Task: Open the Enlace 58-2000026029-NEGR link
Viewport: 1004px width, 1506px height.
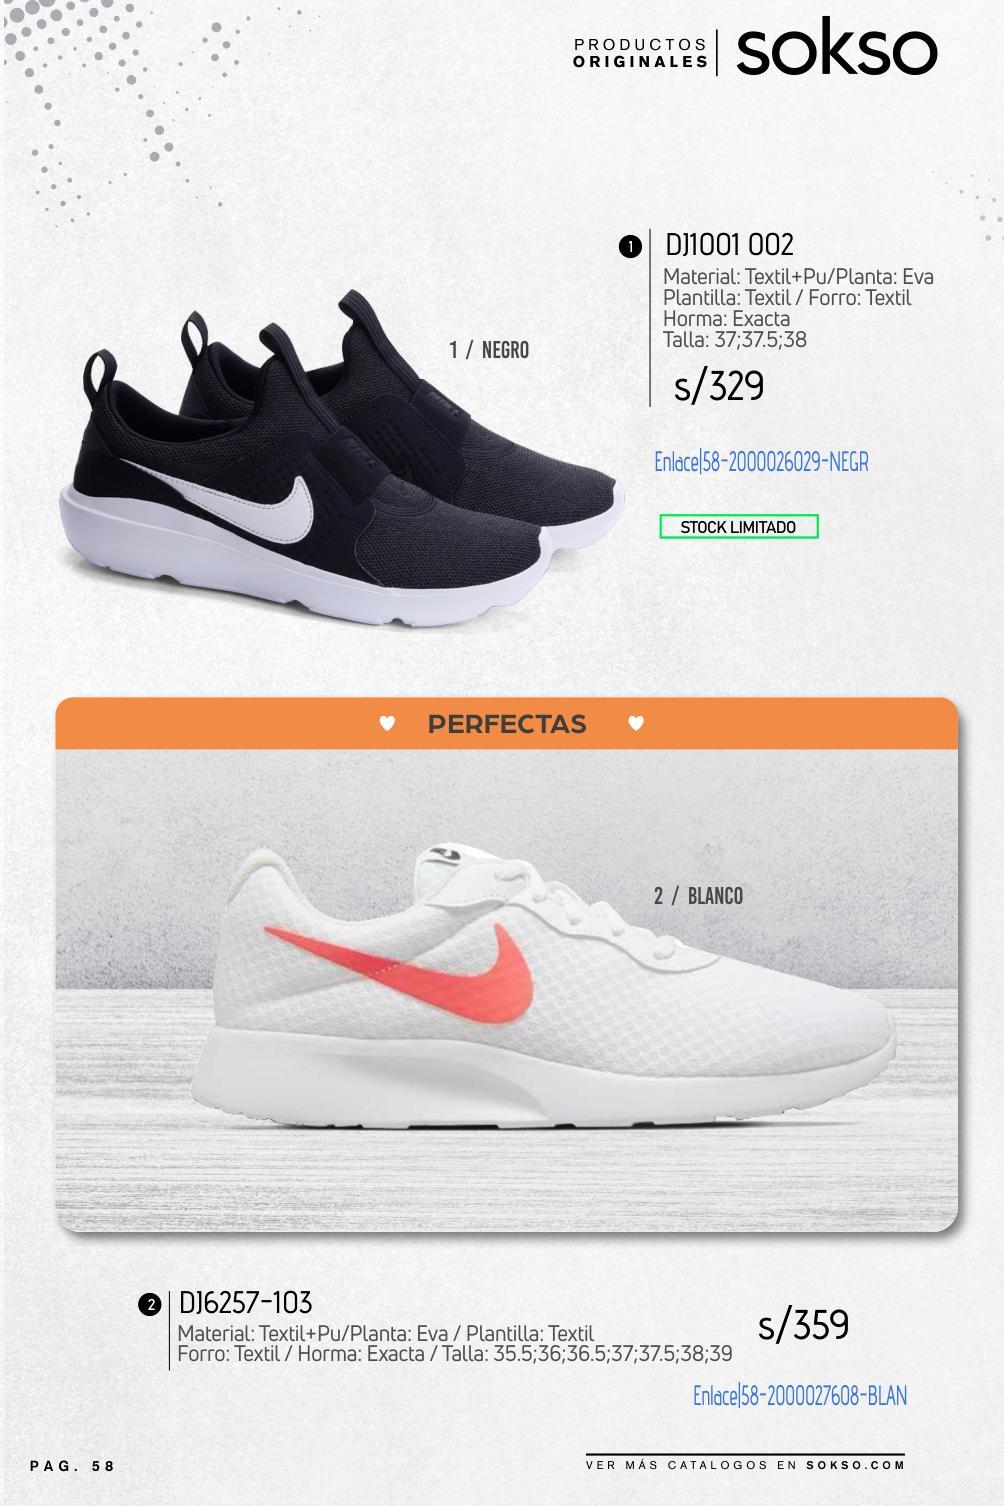Action: click(x=761, y=462)
